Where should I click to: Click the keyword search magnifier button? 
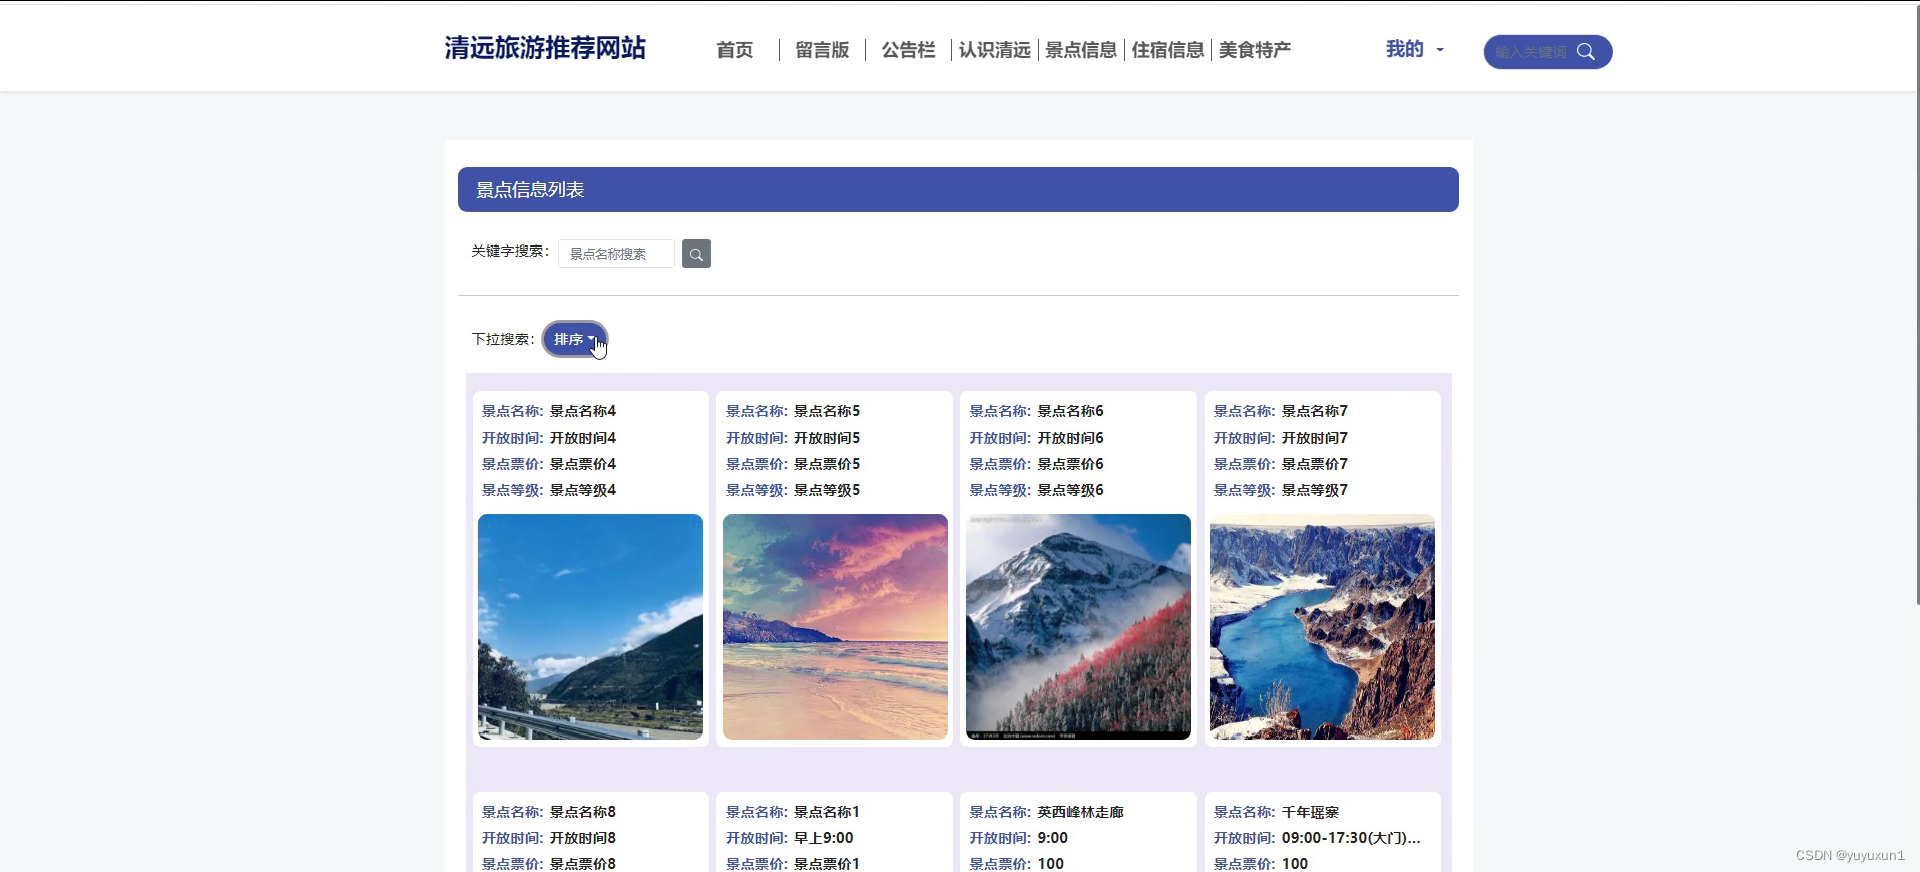click(x=696, y=254)
